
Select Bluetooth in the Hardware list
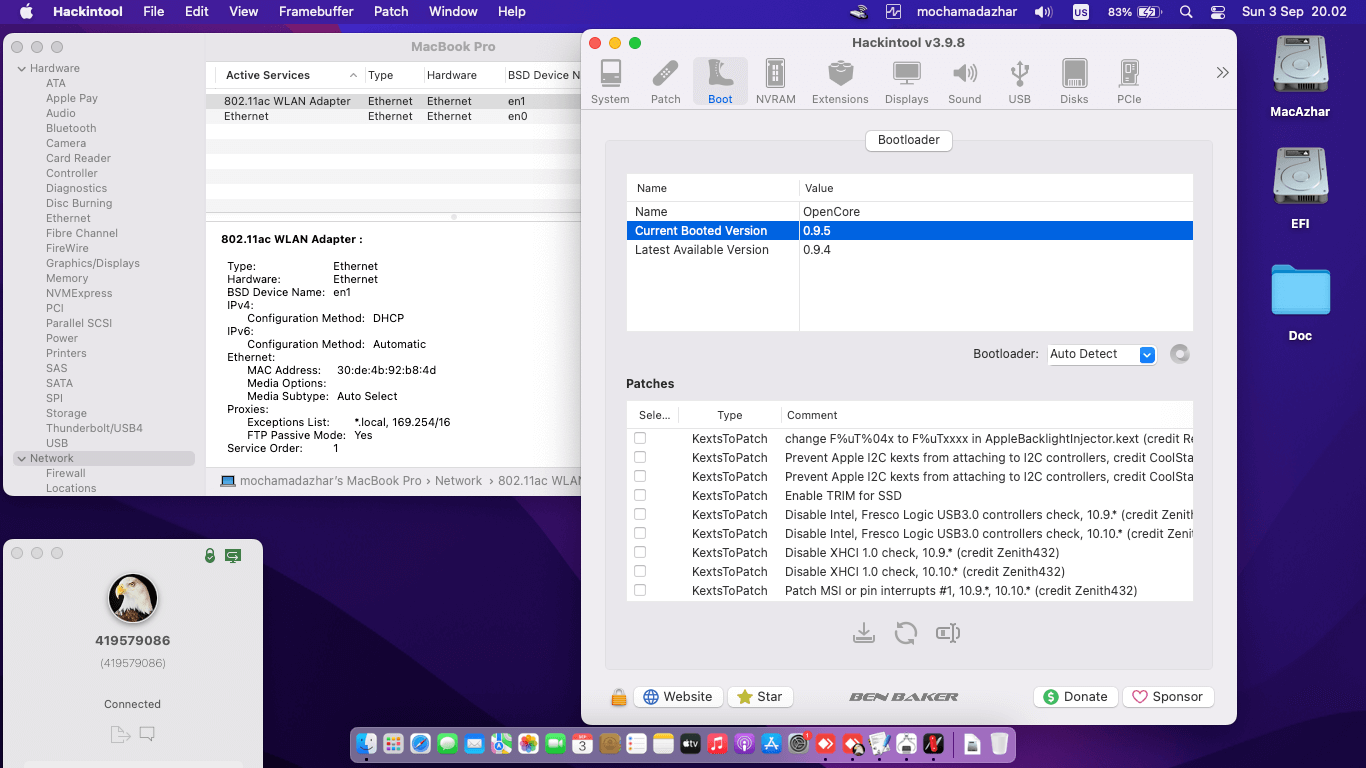click(x=71, y=128)
